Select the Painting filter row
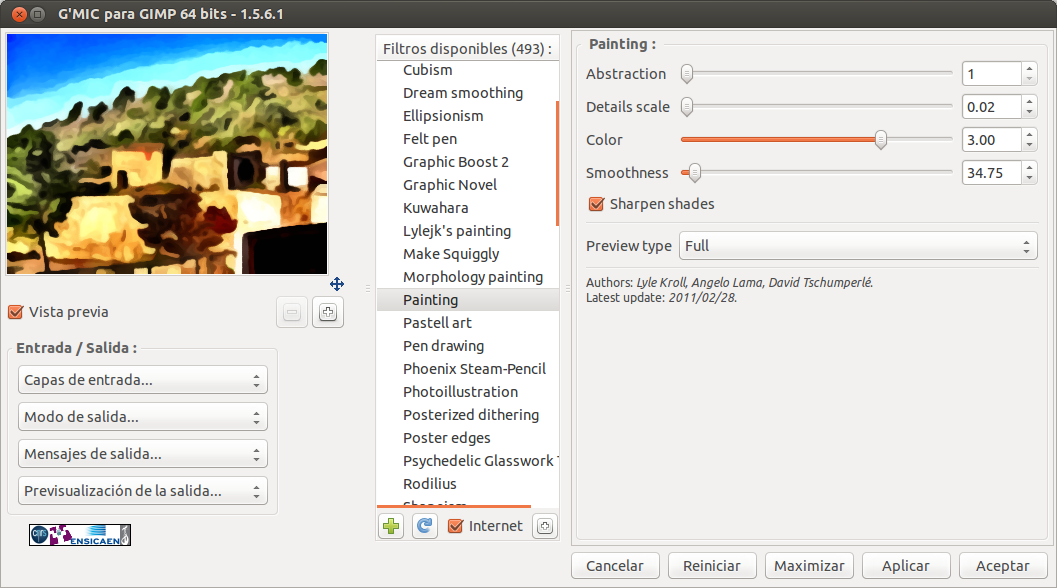The width and height of the screenshot is (1057, 588). pyautogui.click(x=468, y=299)
